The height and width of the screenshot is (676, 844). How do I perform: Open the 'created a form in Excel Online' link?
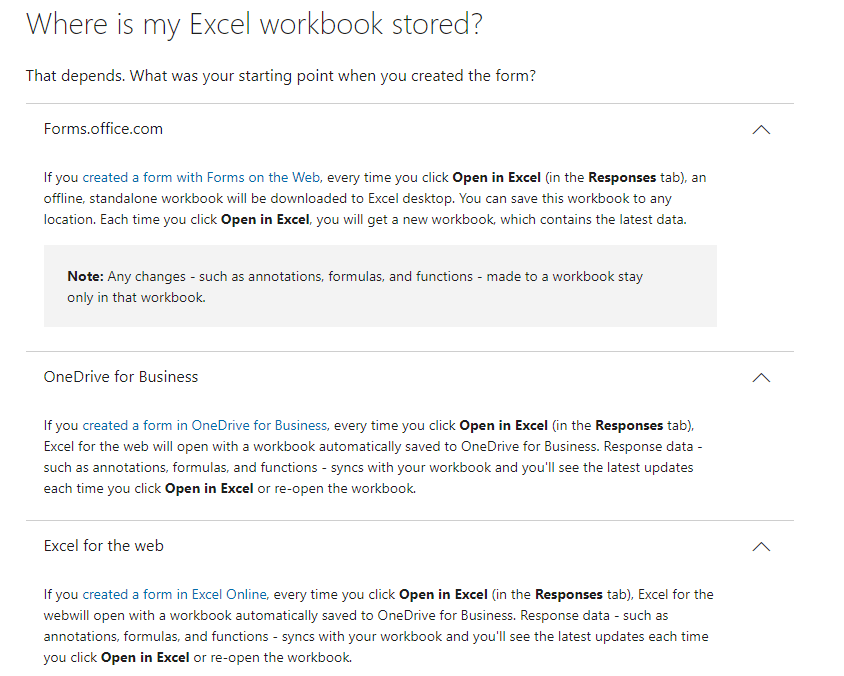tap(175, 595)
